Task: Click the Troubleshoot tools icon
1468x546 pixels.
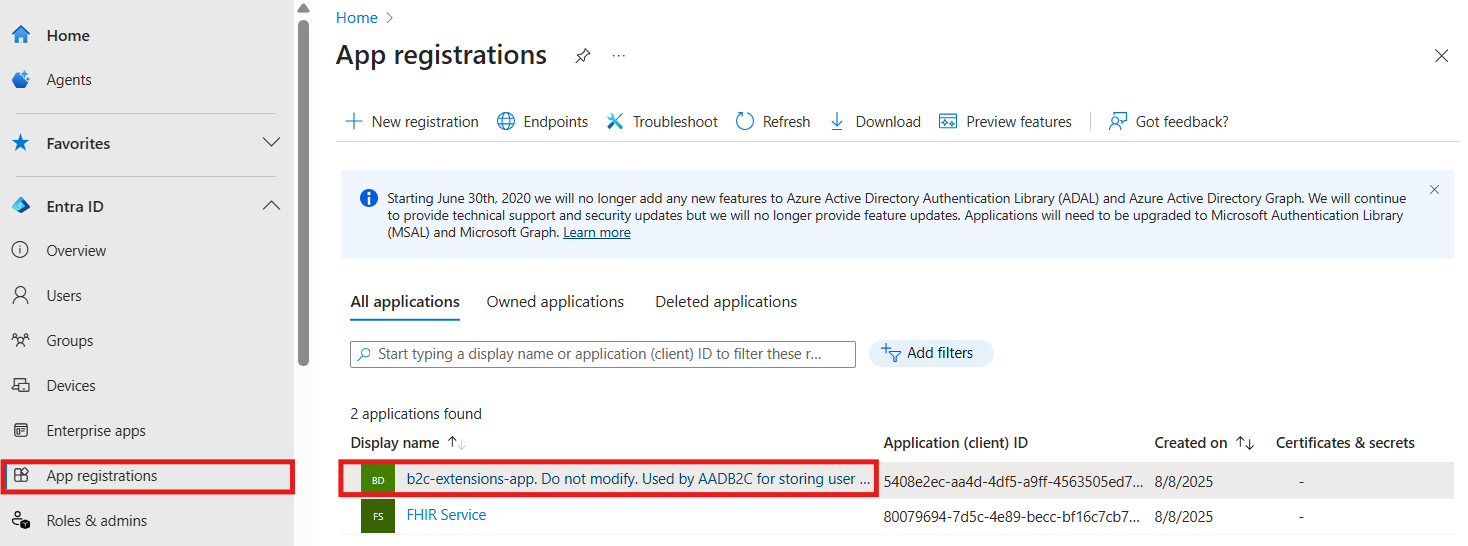Action: [x=615, y=121]
